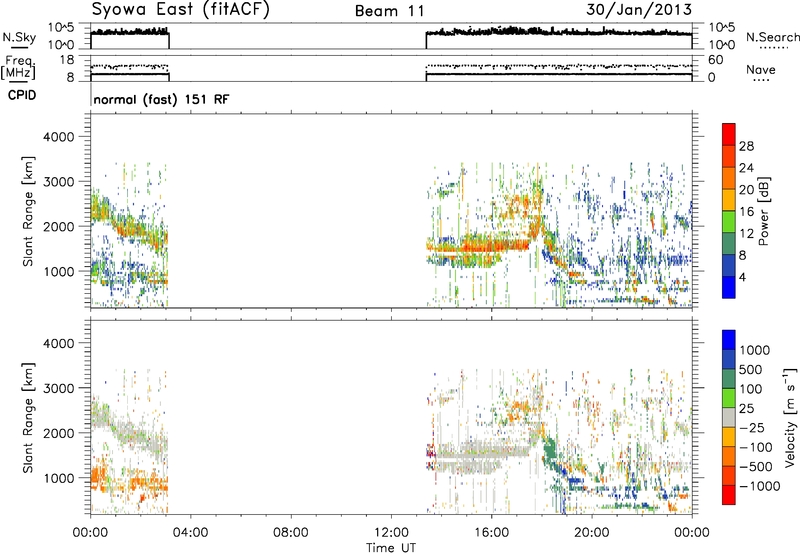Click the "Power [dB]" colorbar title
800x554 pixels.
point(764,212)
